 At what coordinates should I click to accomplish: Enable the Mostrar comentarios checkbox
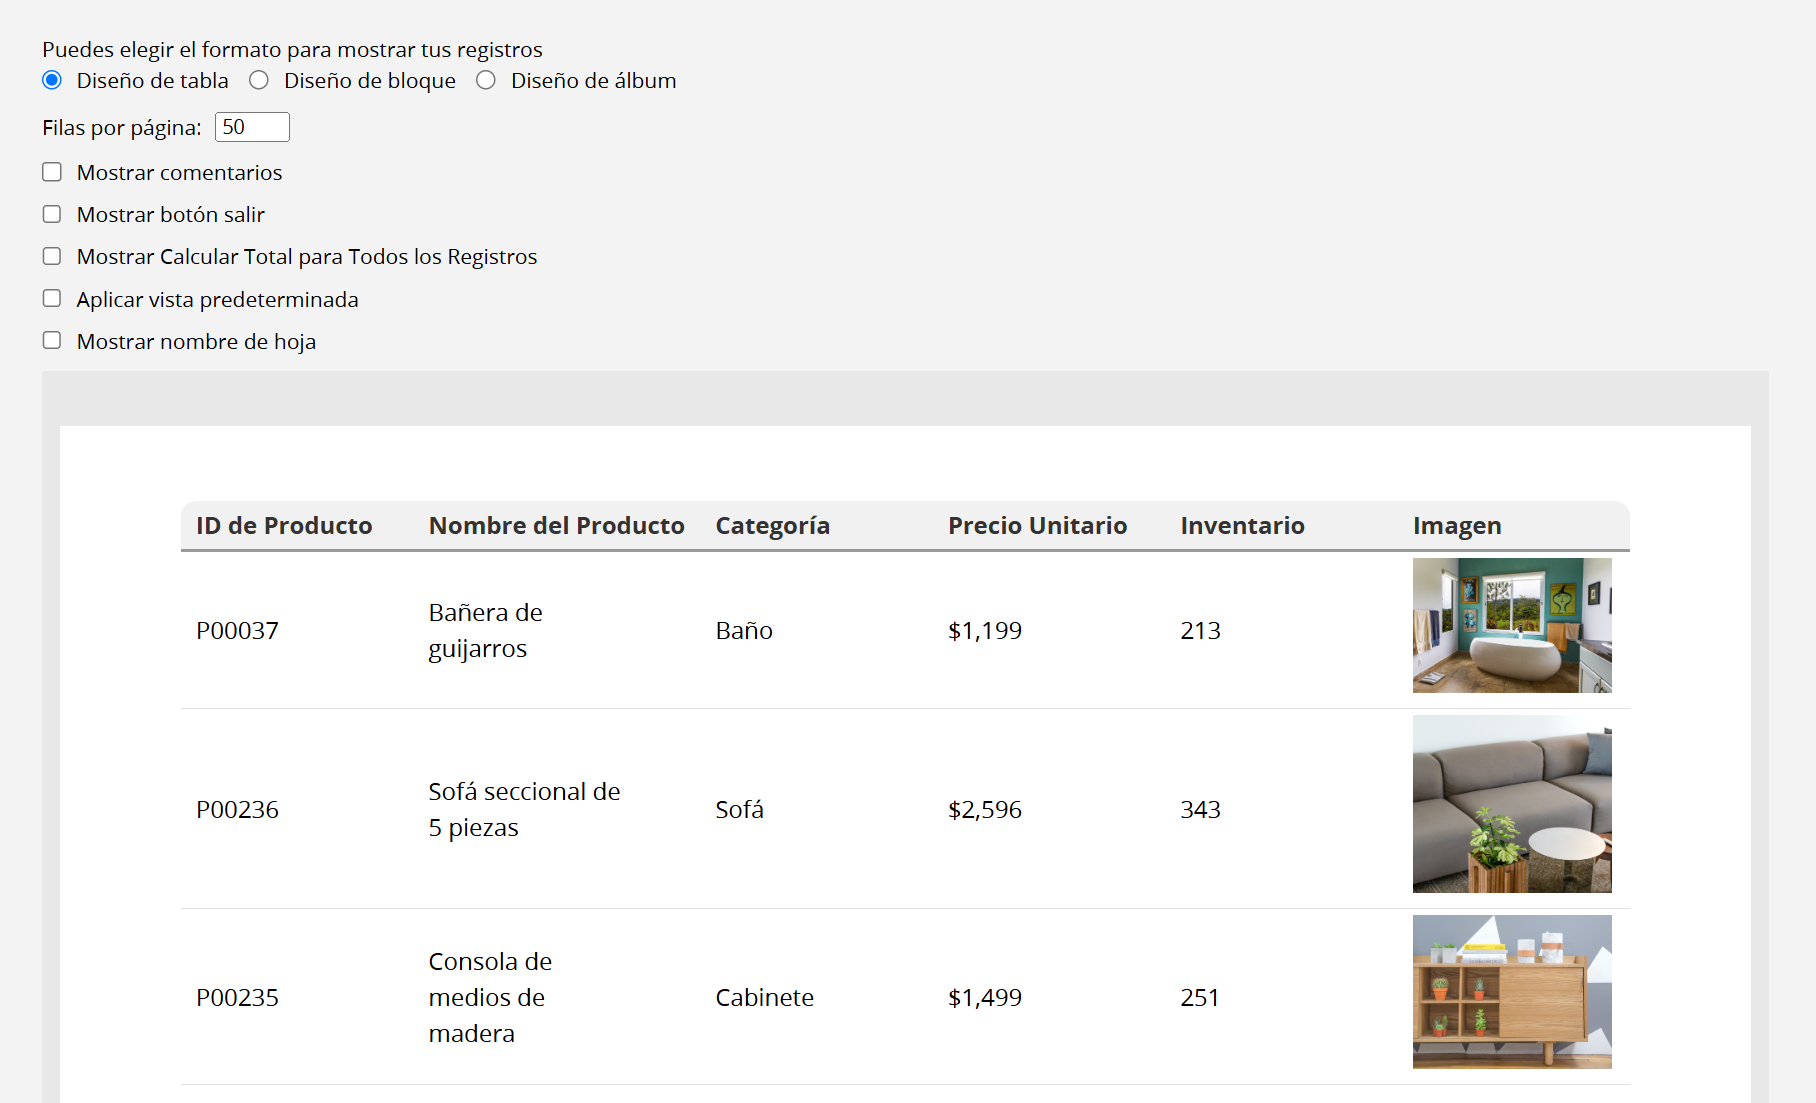tap(52, 172)
